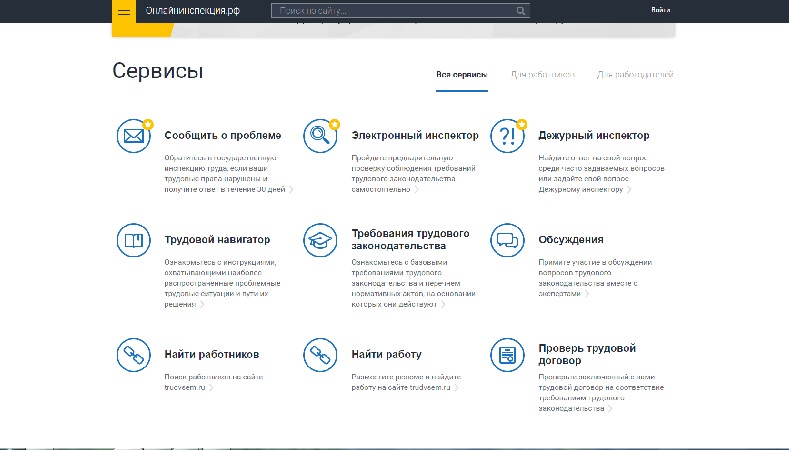
Task: Select the Все сервисы tab
Action: (x=461, y=75)
